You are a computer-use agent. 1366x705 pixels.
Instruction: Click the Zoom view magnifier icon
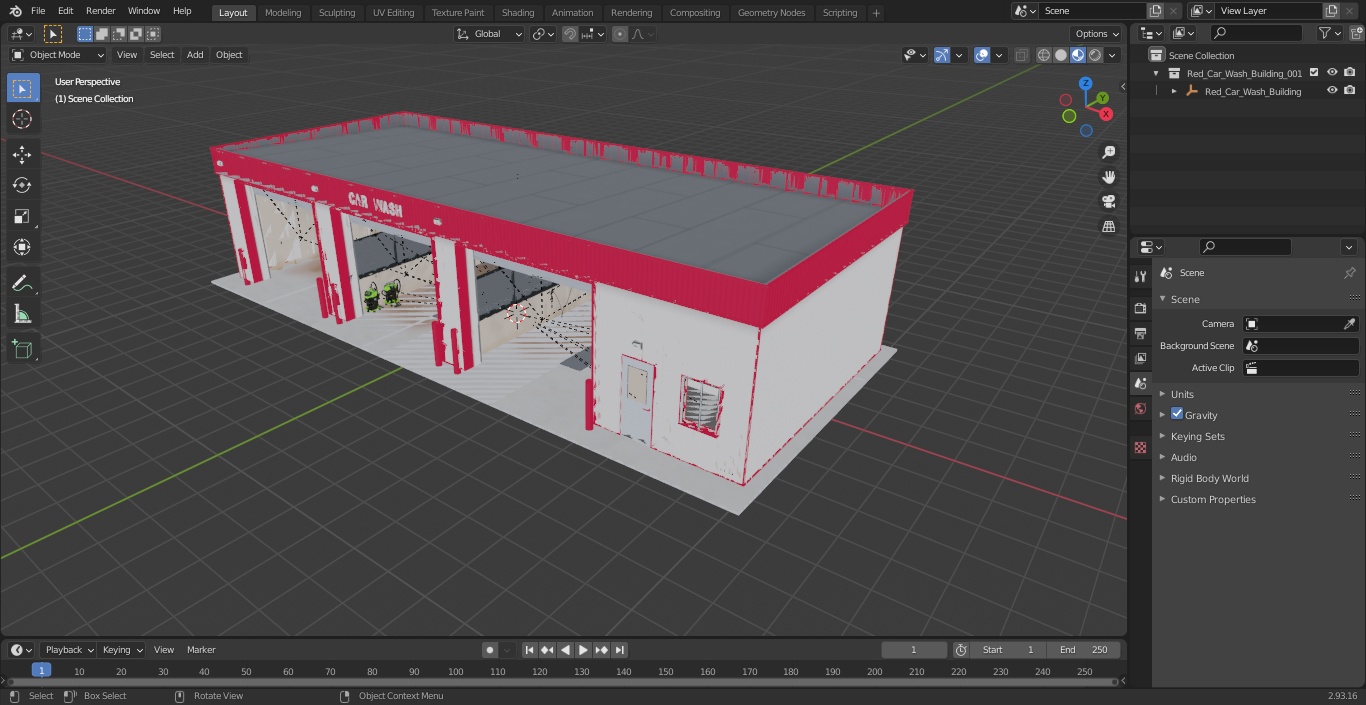pyautogui.click(x=1108, y=152)
